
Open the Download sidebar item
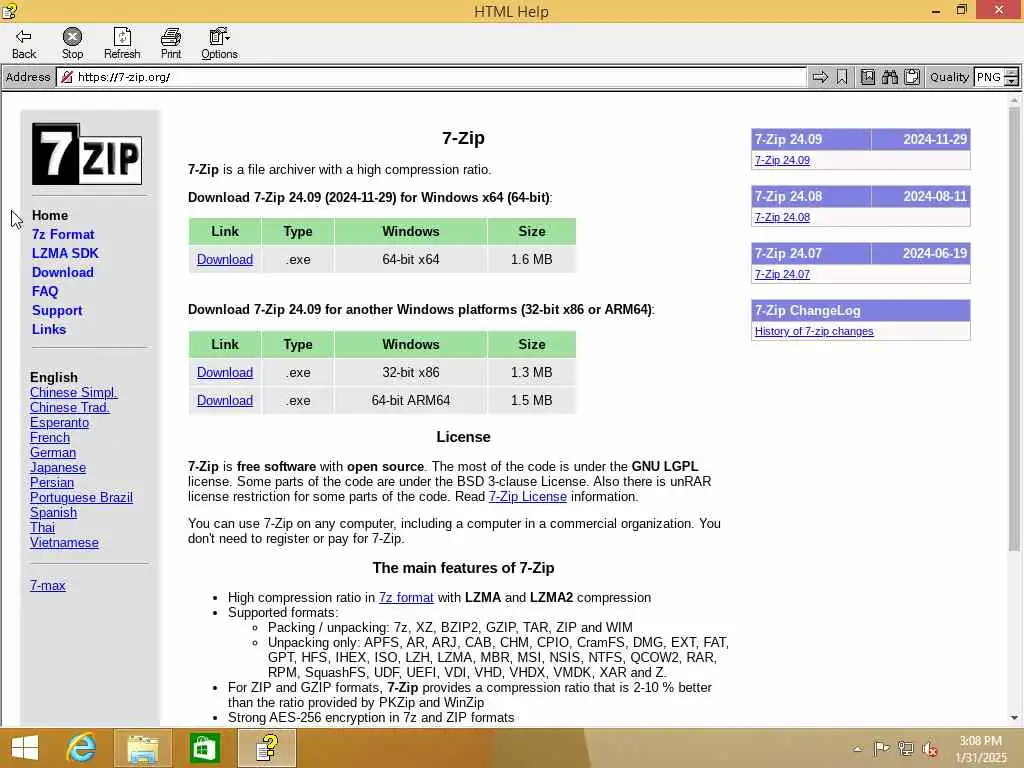(63, 272)
